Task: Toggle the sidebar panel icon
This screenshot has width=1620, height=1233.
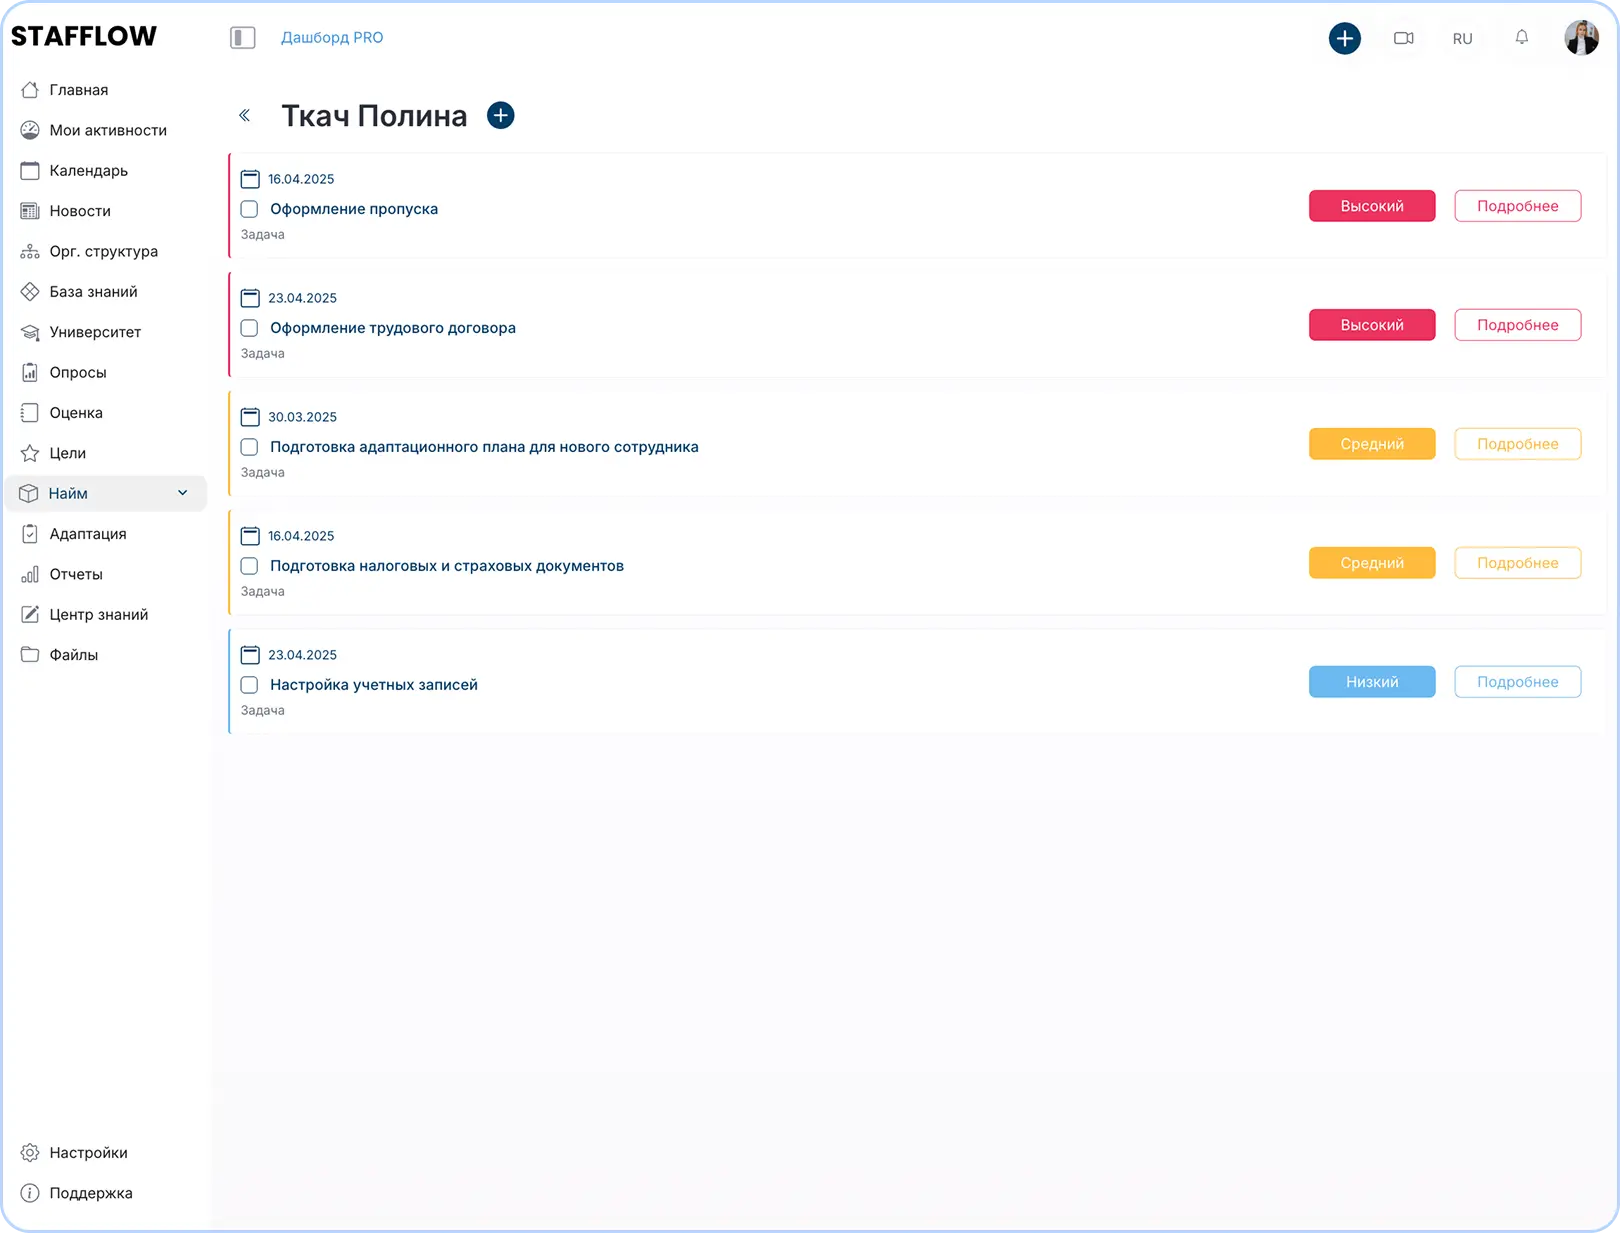Action: 243,38
